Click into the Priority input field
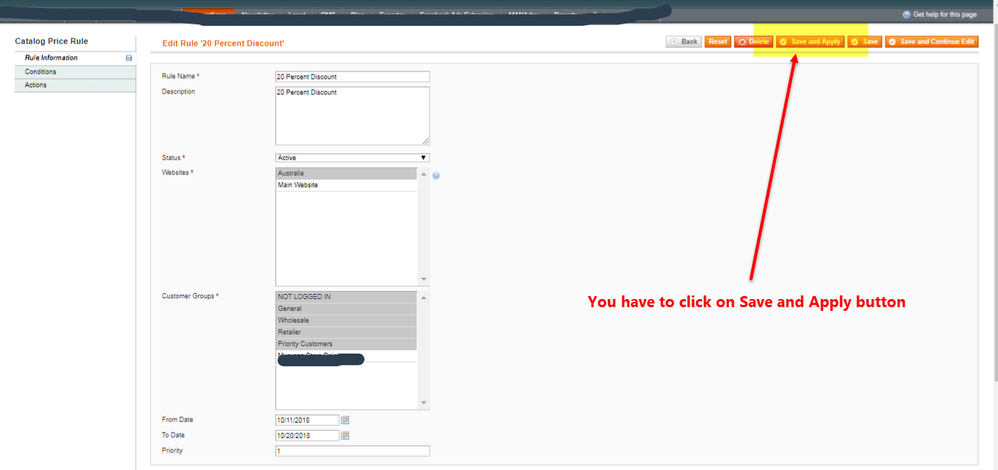Image resolution: width=998 pixels, height=470 pixels. pos(351,452)
